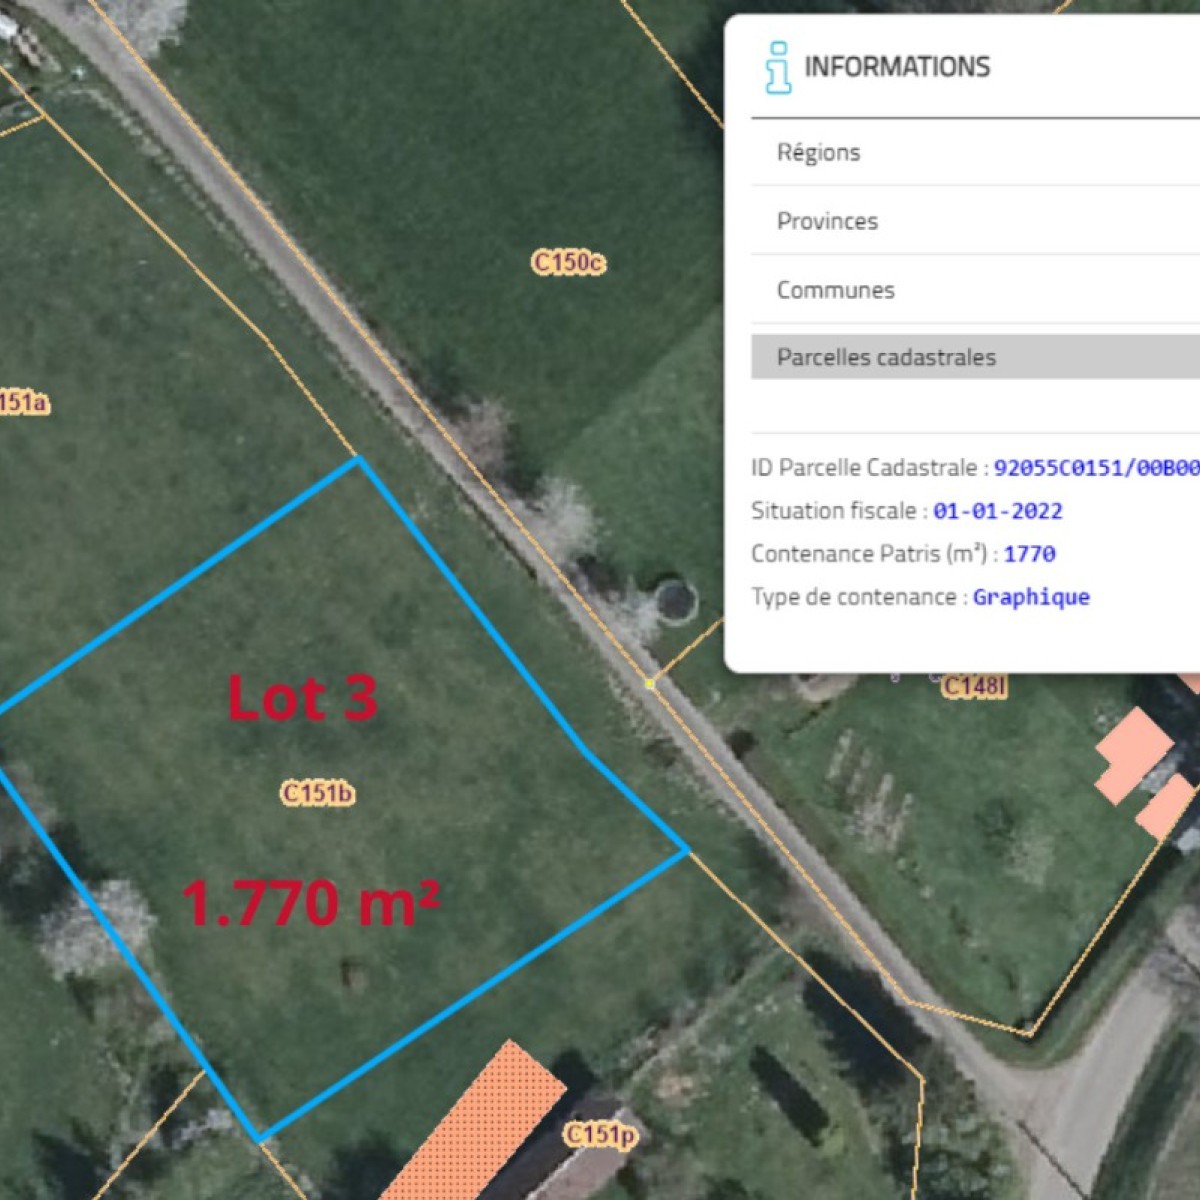
Task: Expand the Régions section
Action: point(818,153)
